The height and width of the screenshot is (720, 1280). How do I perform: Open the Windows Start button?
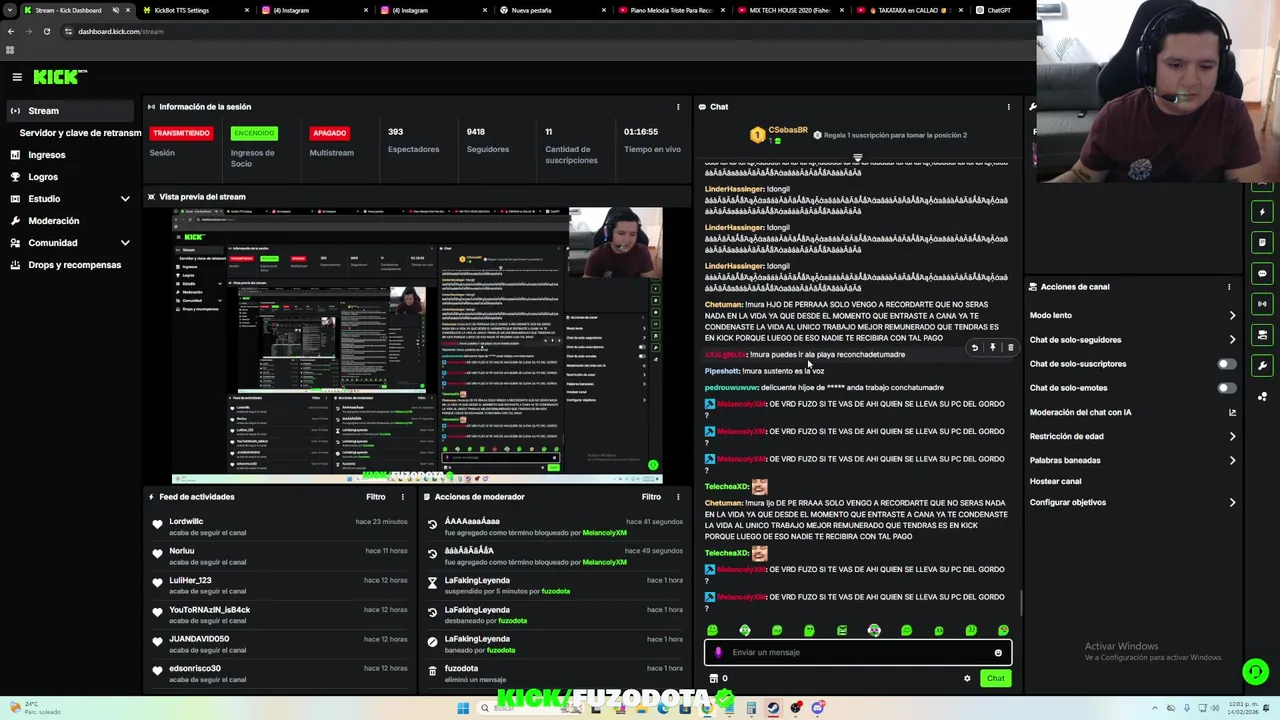[463, 709]
